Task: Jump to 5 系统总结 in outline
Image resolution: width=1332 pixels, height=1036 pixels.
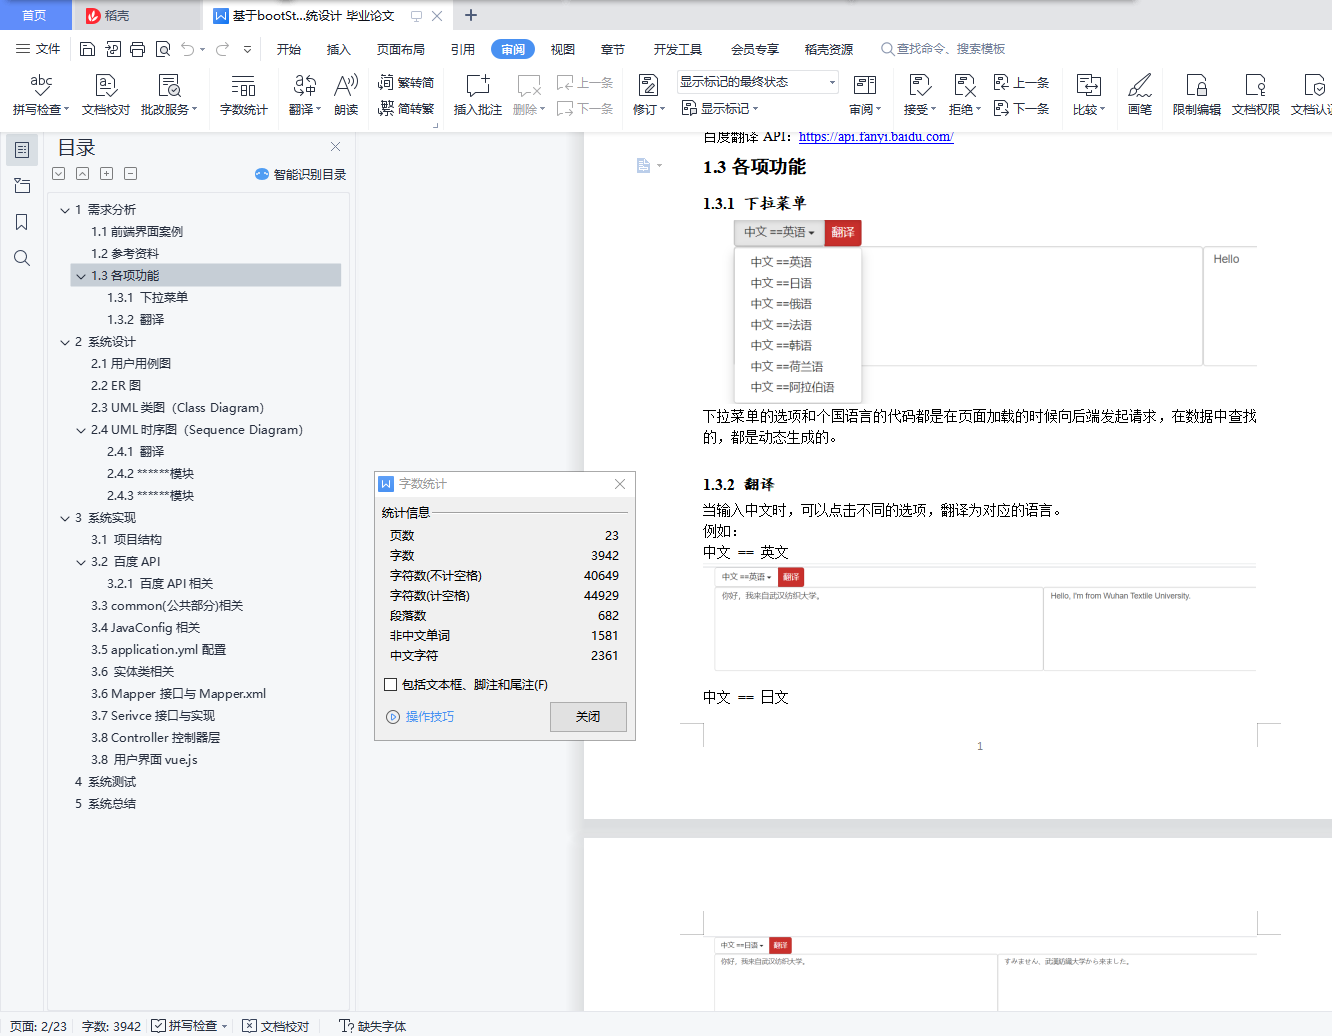Action: pos(105,804)
